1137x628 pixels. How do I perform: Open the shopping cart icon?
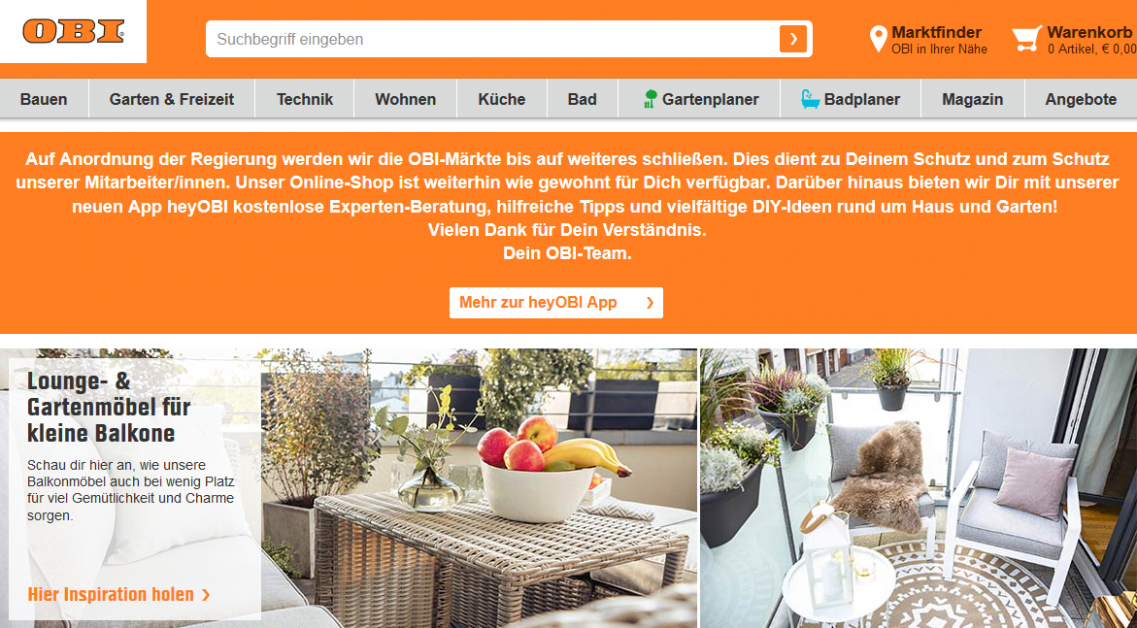tap(1027, 39)
